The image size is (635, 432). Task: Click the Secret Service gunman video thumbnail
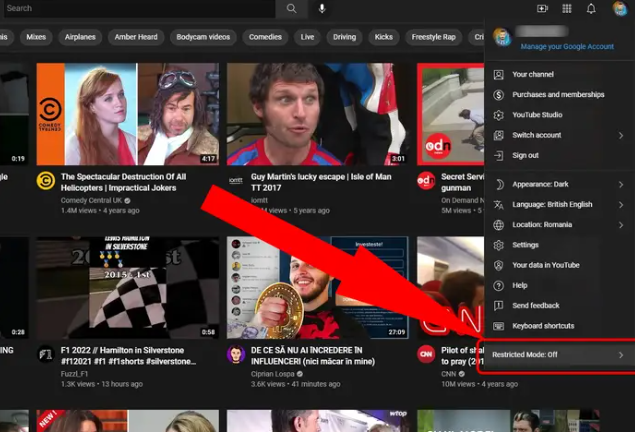[x=451, y=114]
